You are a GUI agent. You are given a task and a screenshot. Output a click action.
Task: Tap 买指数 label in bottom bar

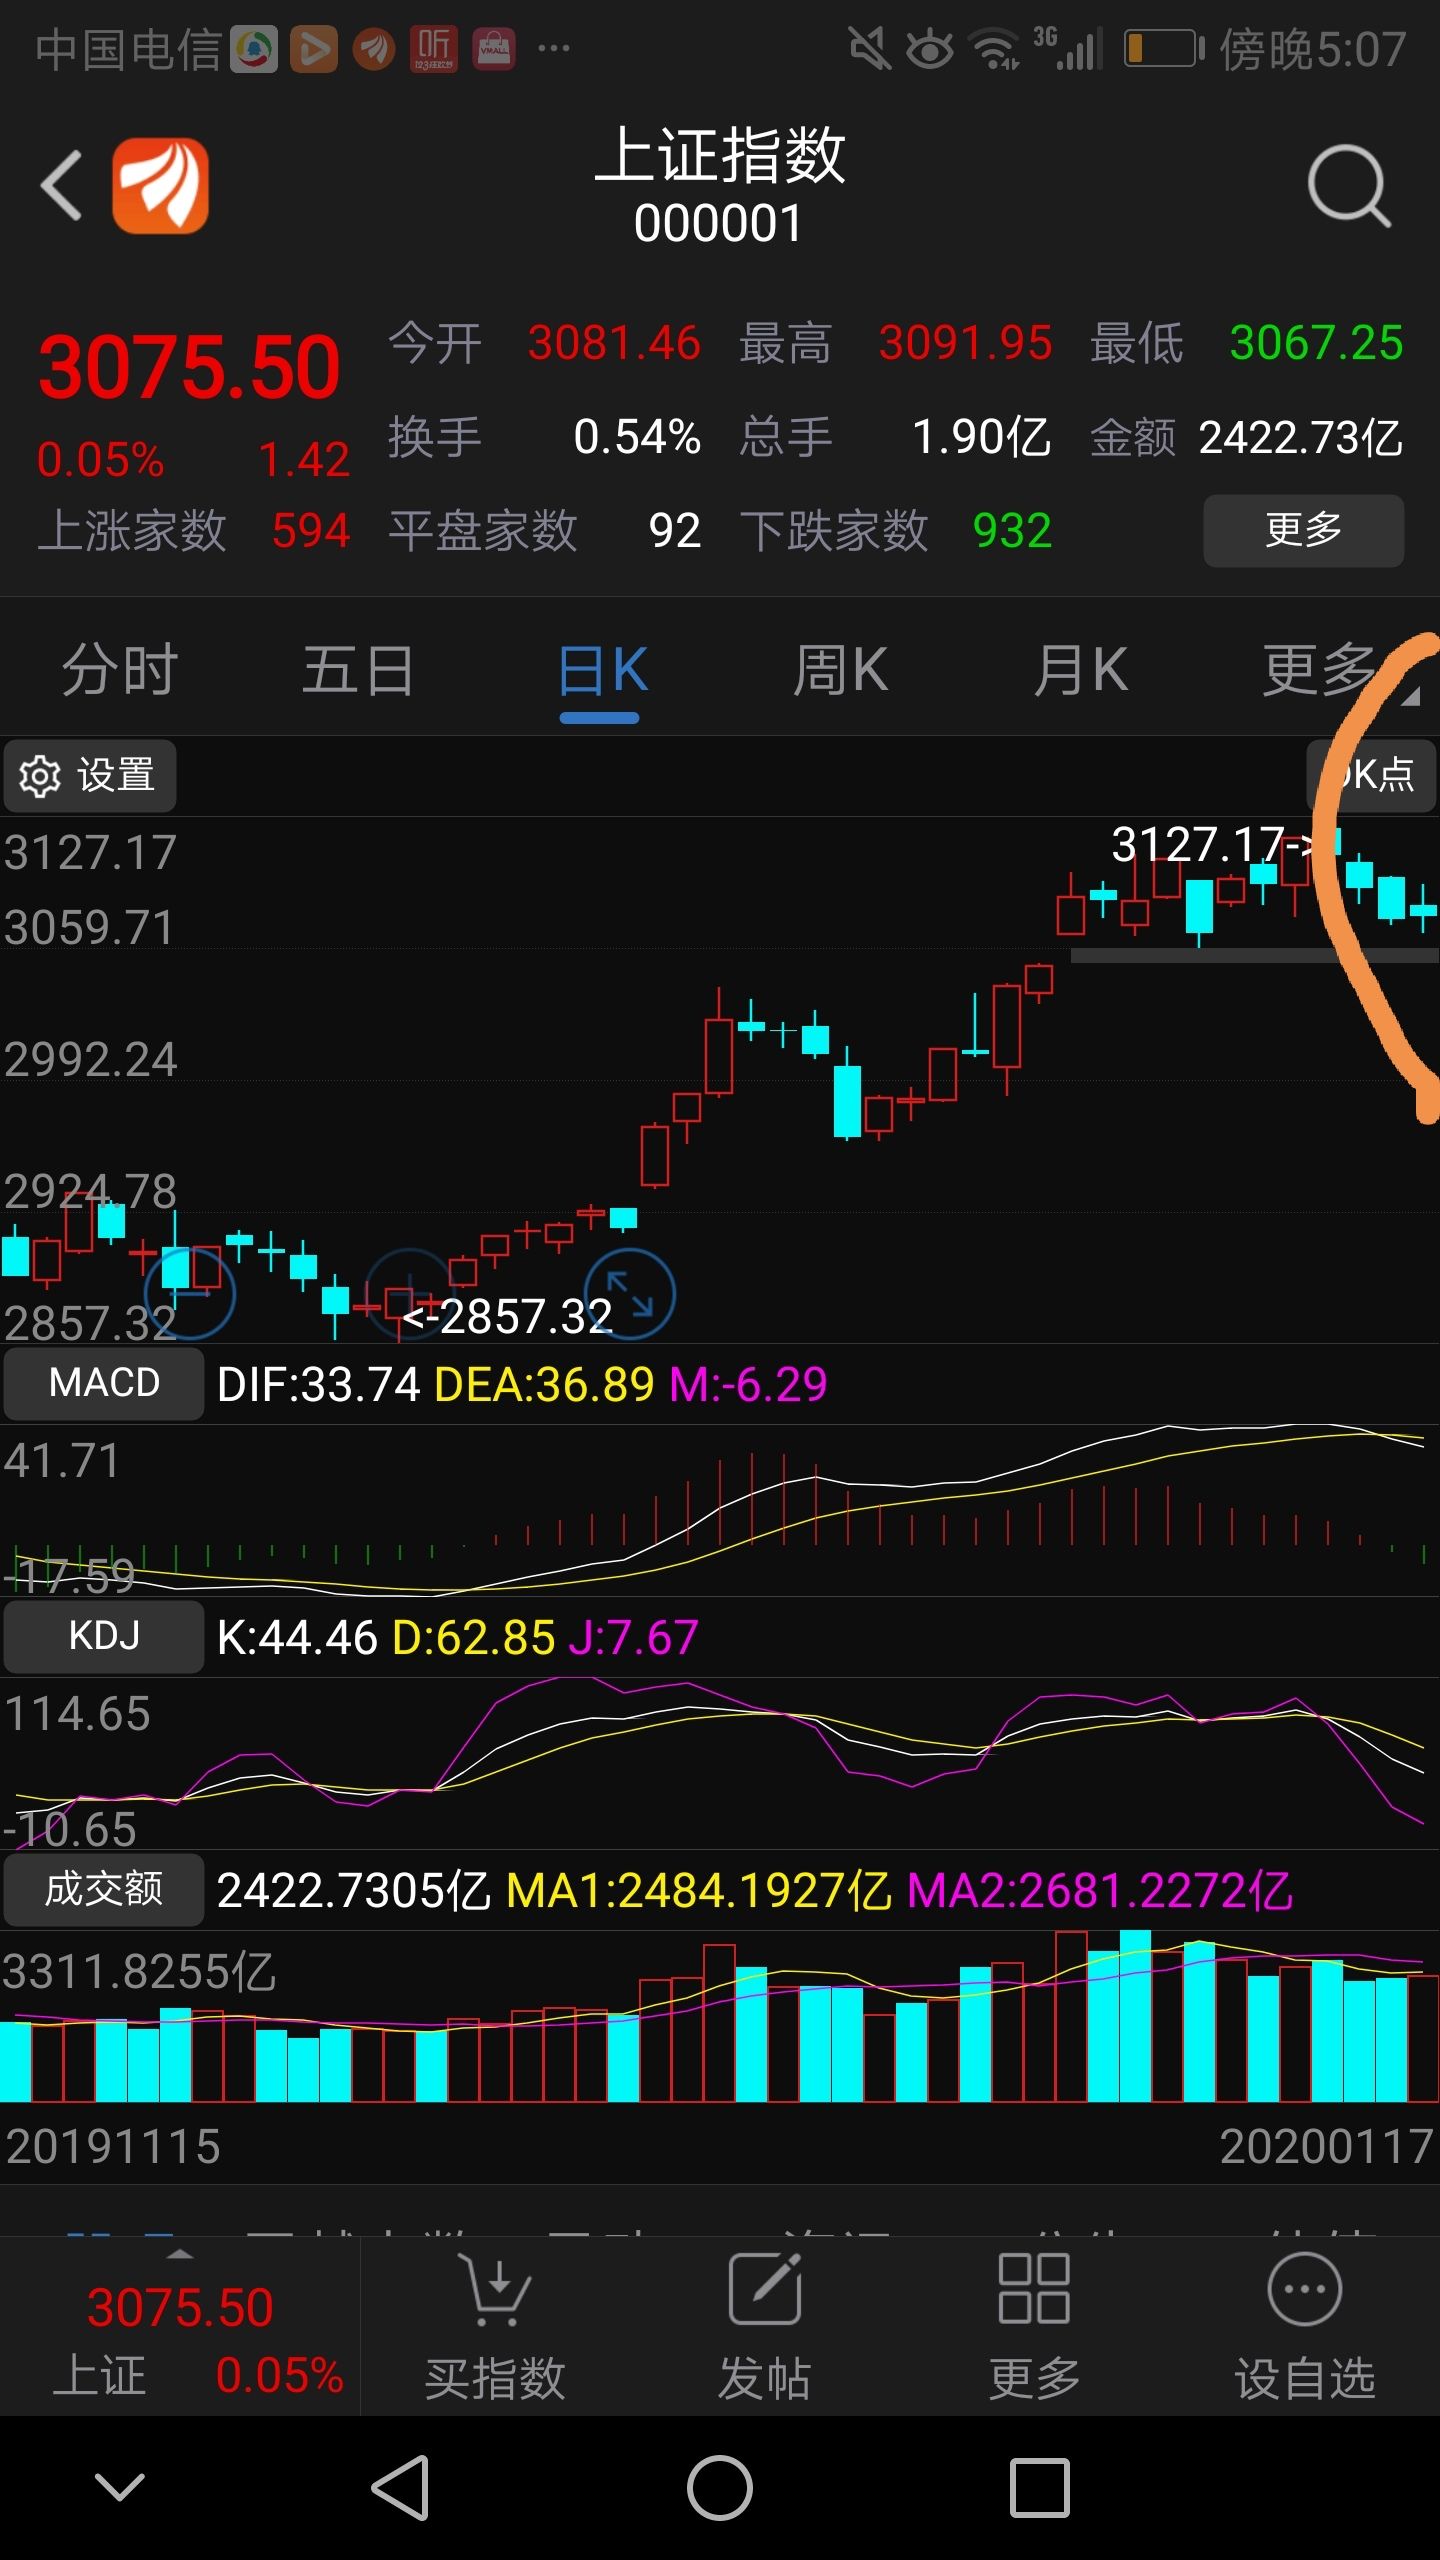coord(494,2378)
